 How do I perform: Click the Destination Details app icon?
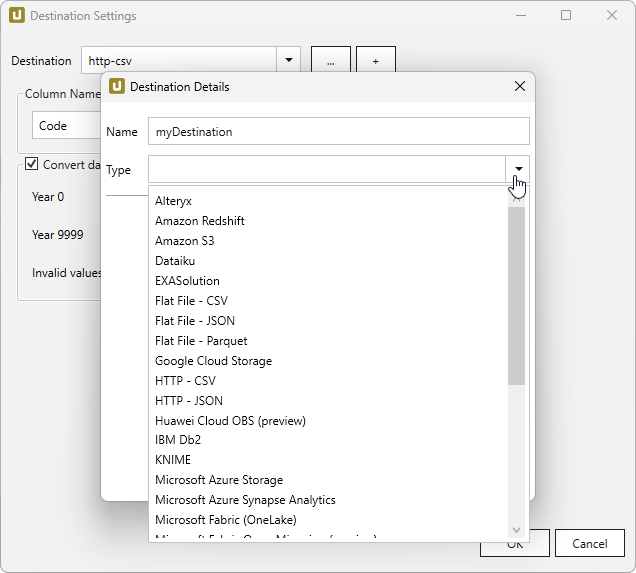(117, 86)
